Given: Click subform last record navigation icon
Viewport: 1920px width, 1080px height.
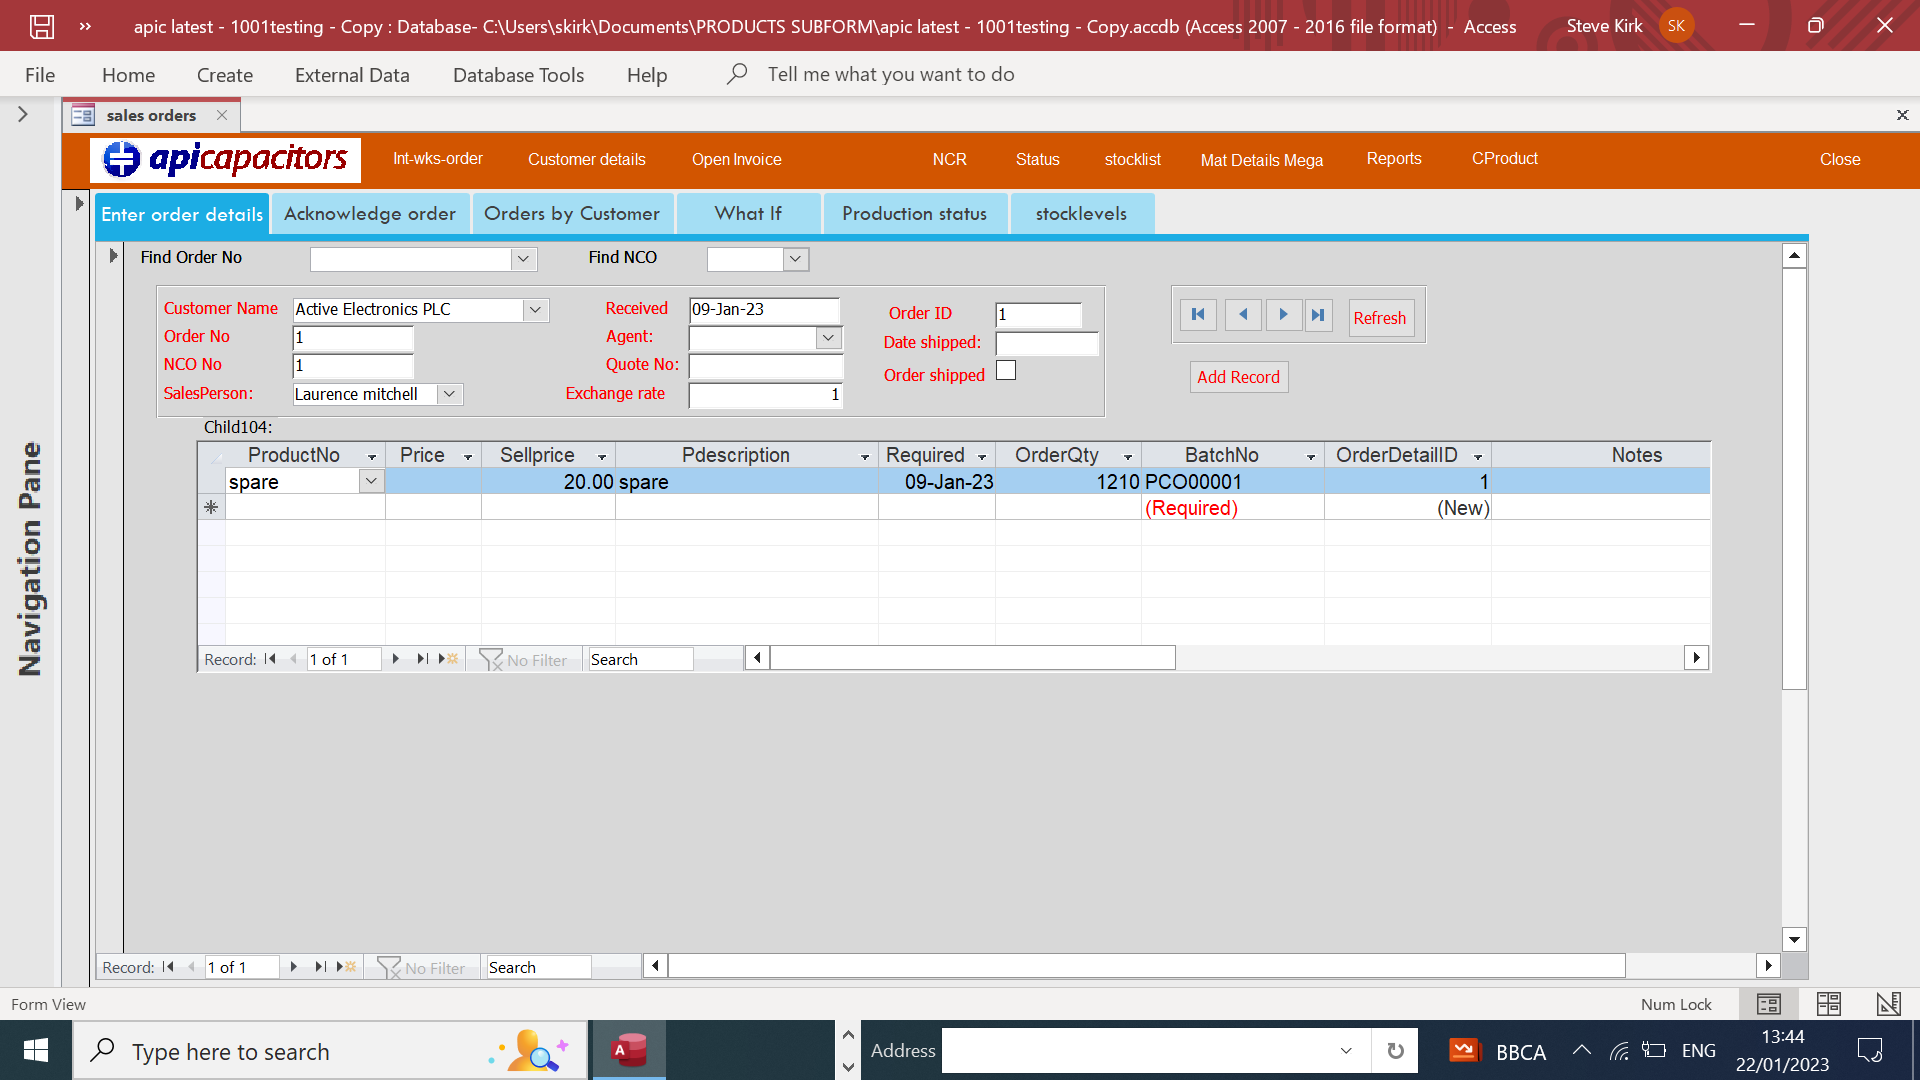Looking at the screenshot, I should coord(422,659).
